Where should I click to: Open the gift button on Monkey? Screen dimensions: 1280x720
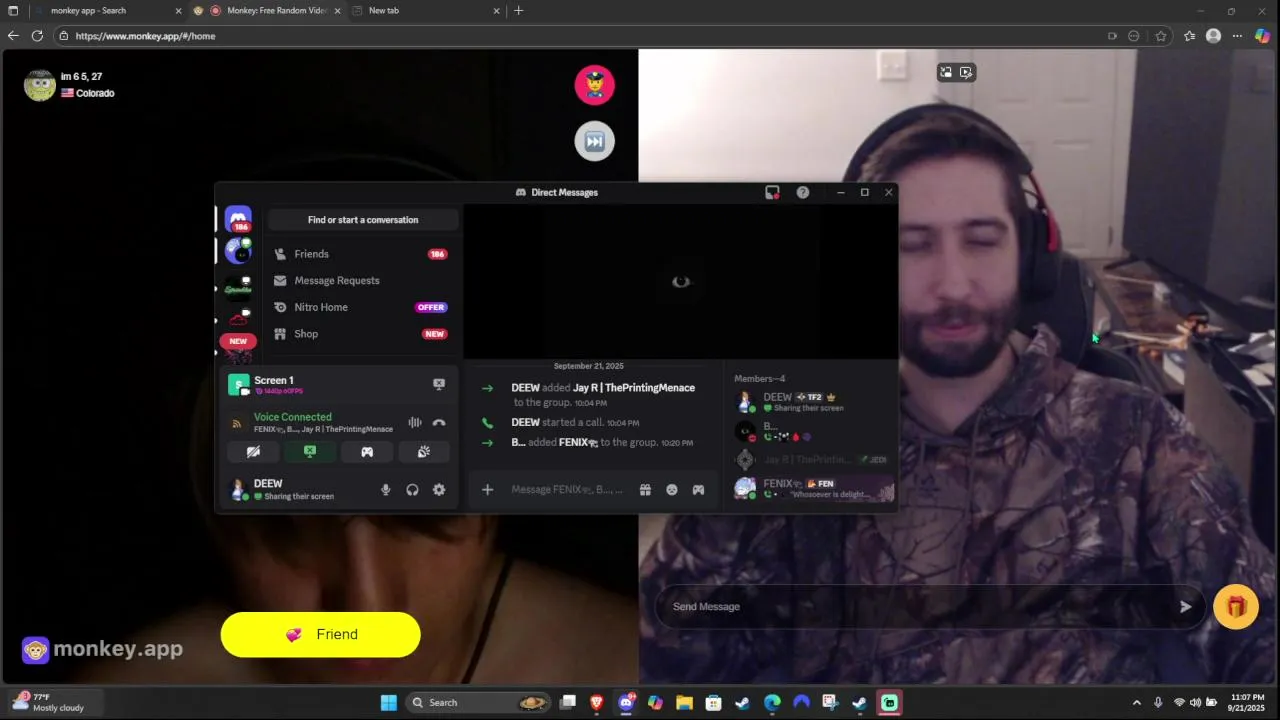pyautogui.click(x=1236, y=607)
